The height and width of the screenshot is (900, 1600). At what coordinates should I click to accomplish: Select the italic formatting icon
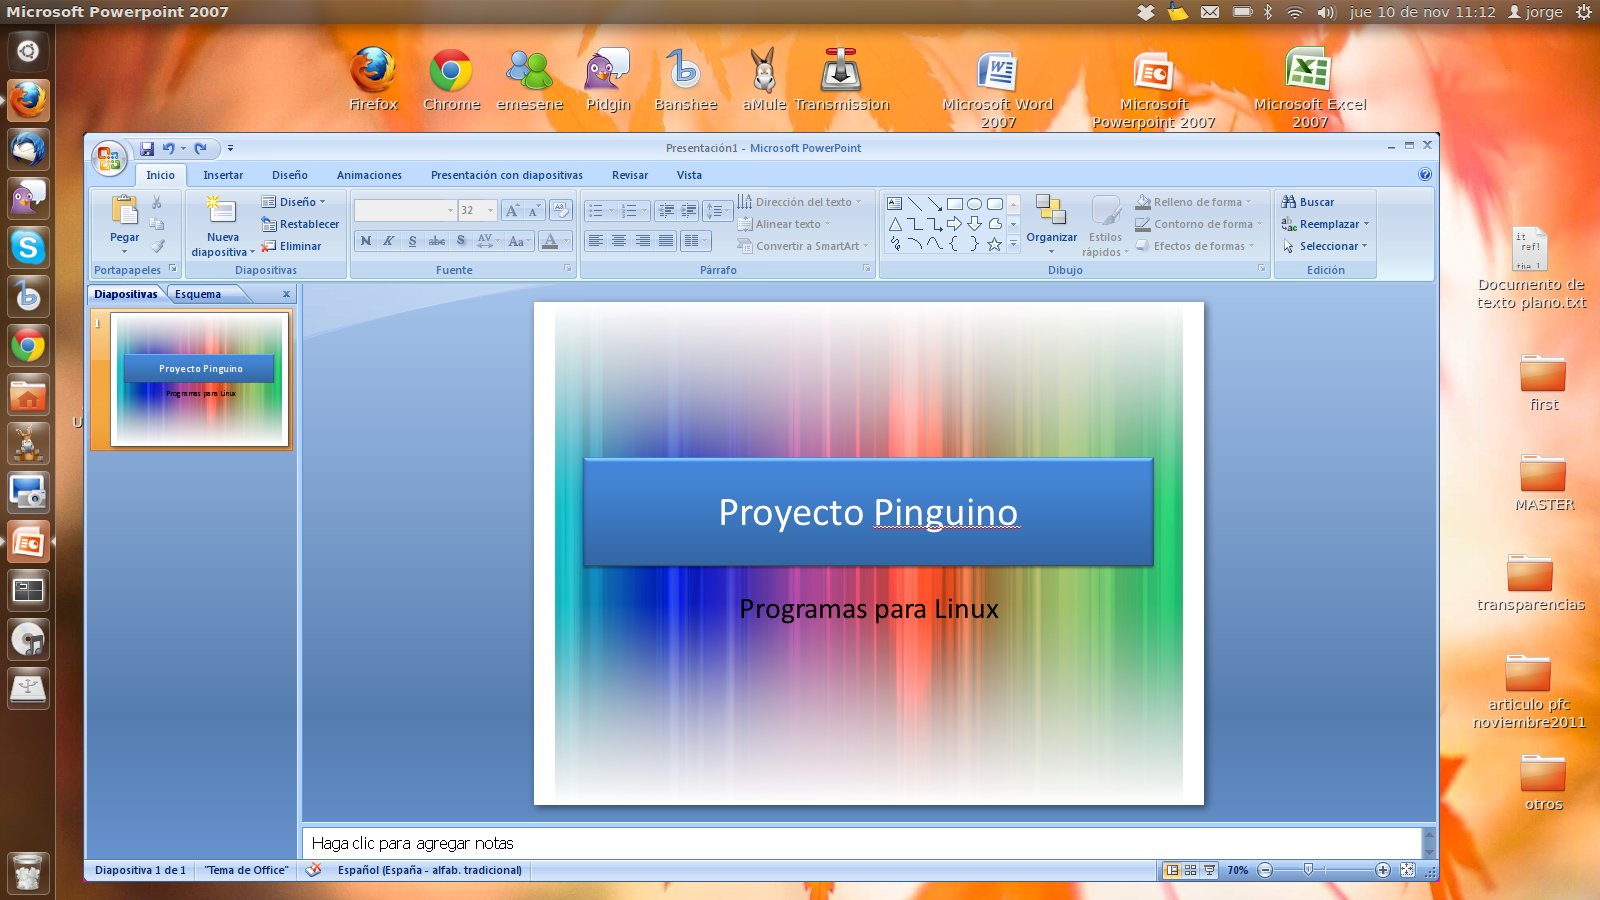click(x=389, y=240)
